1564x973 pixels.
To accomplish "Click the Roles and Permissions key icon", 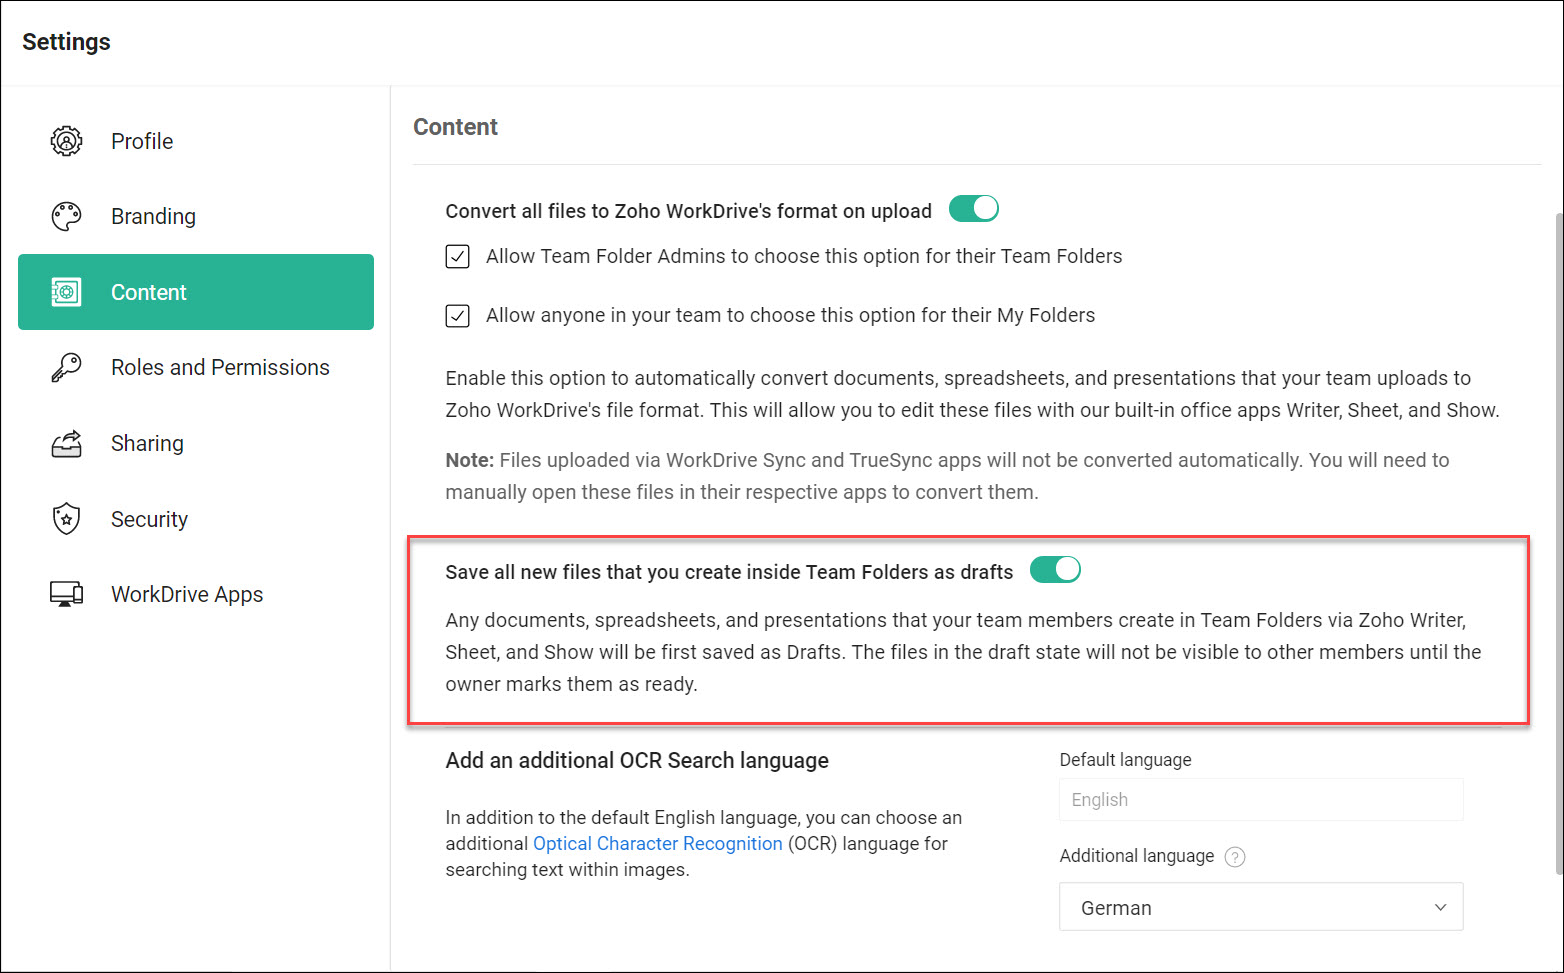I will pos(66,368).
